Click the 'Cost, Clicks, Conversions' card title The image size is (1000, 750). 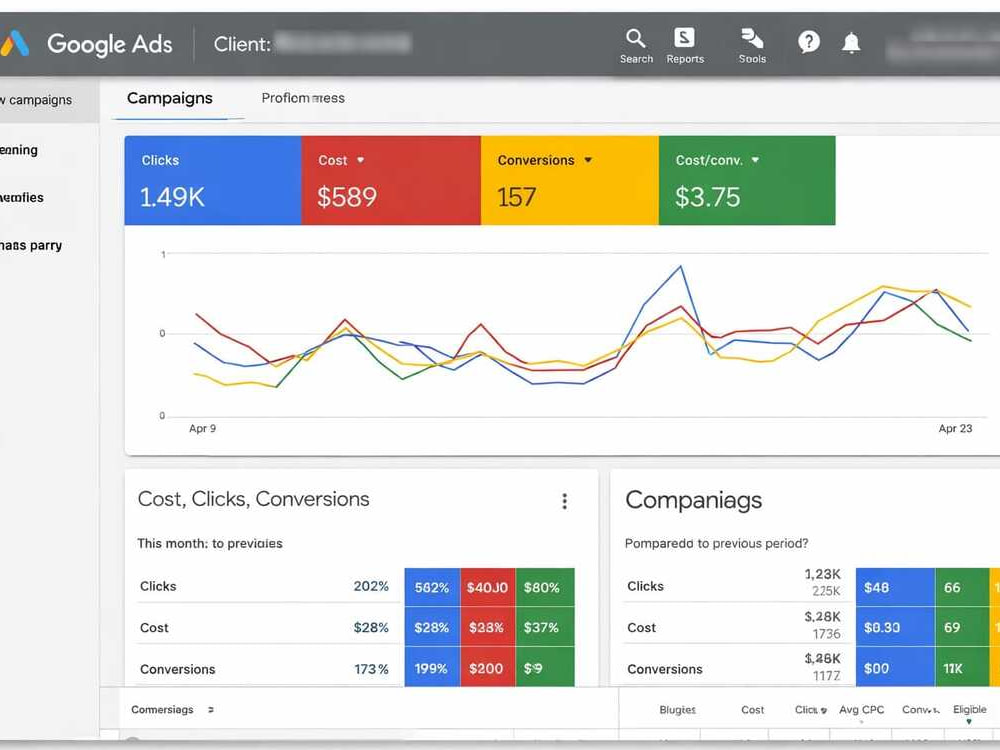254,499
